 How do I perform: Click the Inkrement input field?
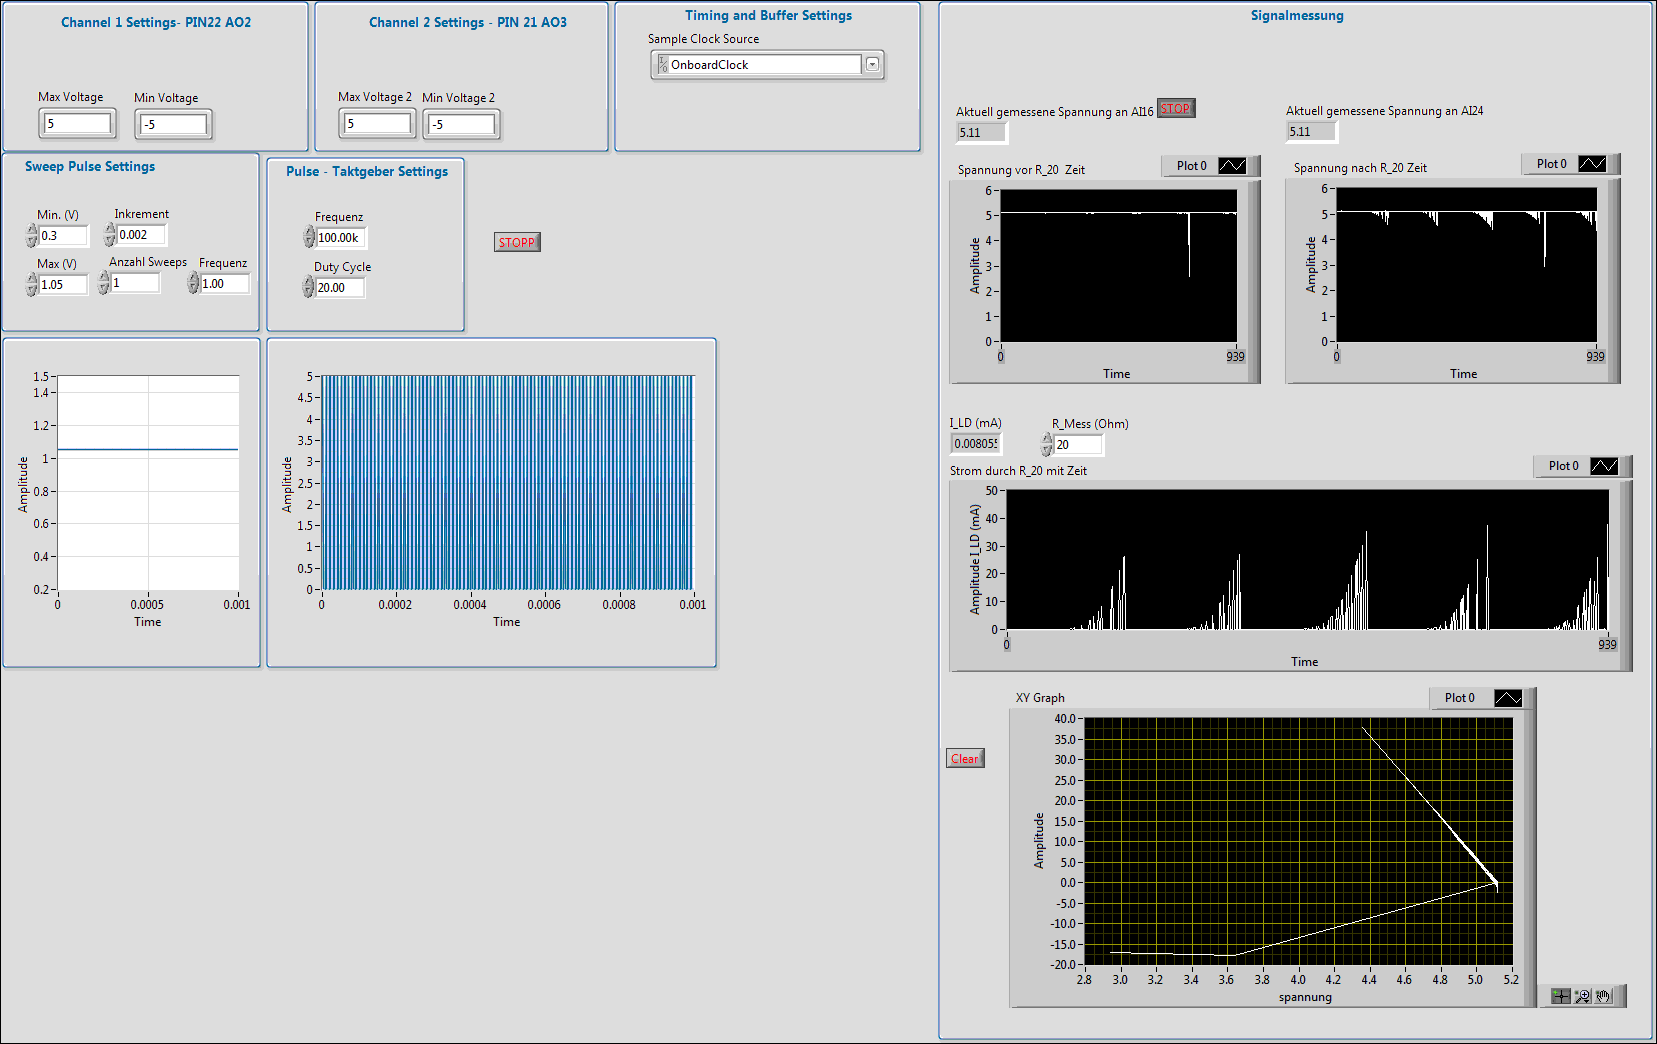[140, 235]
